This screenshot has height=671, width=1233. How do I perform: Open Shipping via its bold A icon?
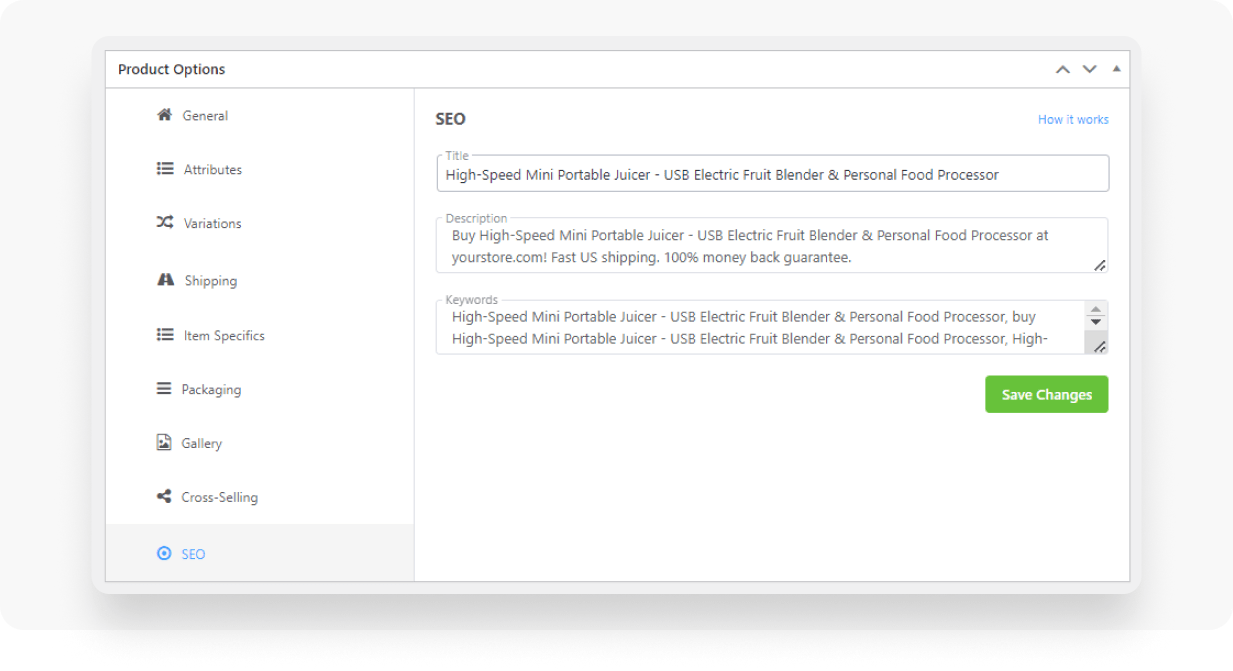click(164, 280)
